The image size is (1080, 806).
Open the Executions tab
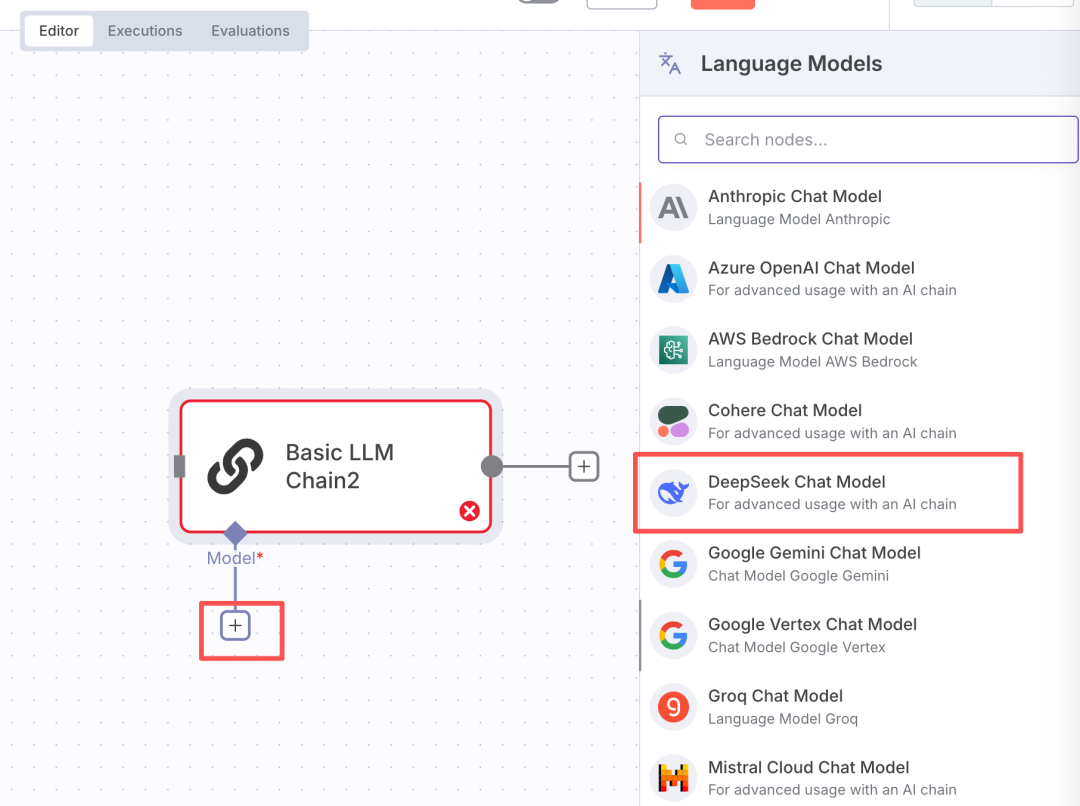pyautogui.click(x=145, y=31)
